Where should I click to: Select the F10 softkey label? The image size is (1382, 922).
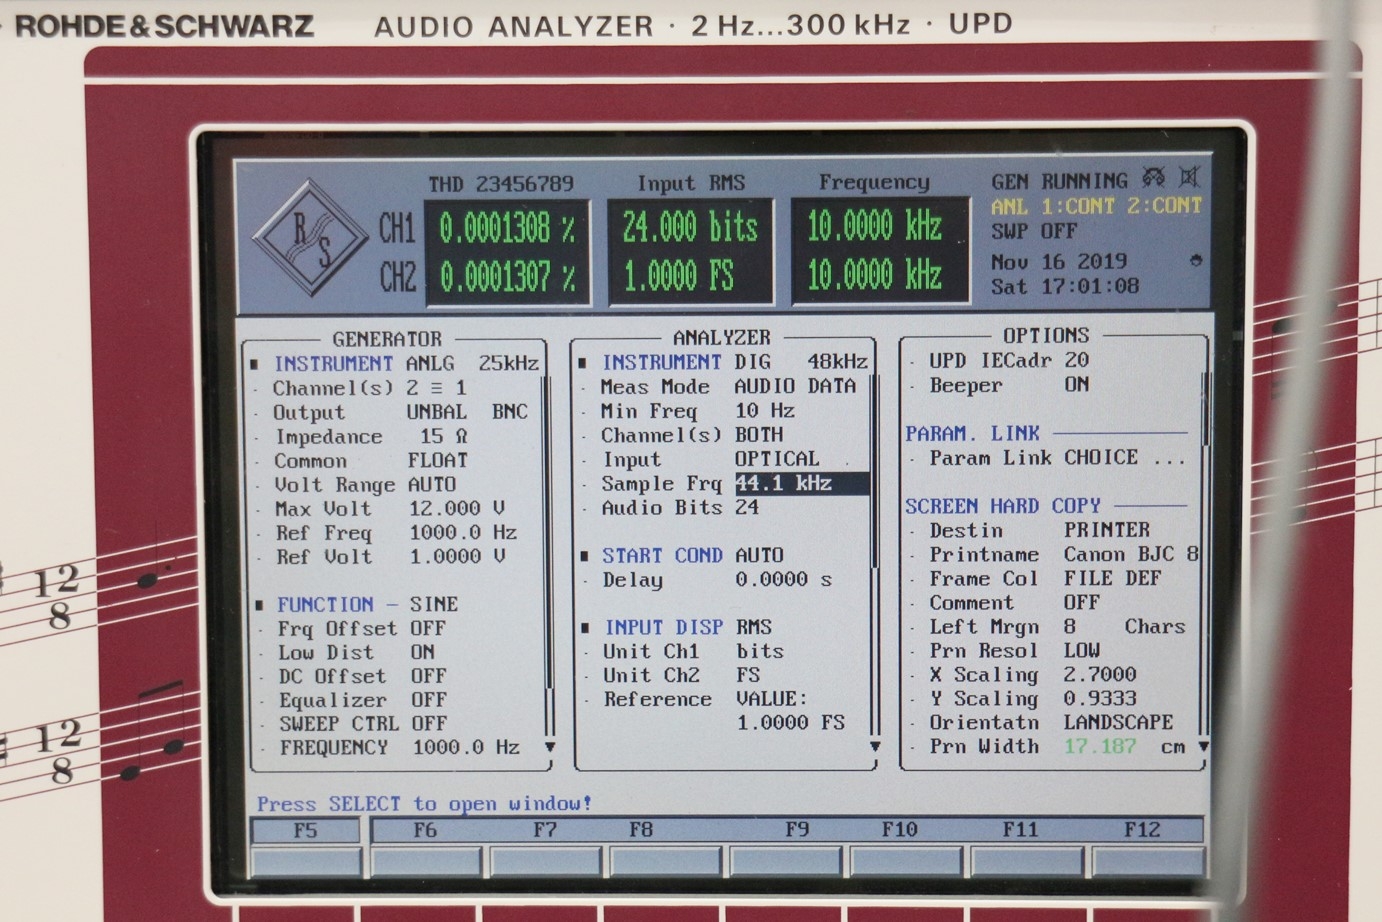[899, 829]
